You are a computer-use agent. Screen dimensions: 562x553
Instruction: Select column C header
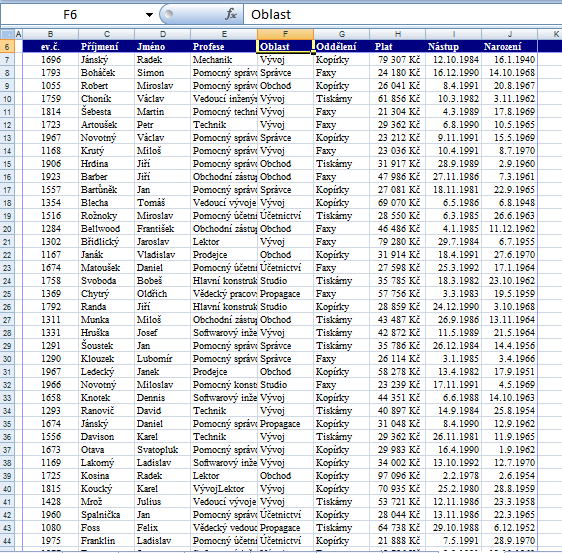pyautogui.click(x=106, y=34)
